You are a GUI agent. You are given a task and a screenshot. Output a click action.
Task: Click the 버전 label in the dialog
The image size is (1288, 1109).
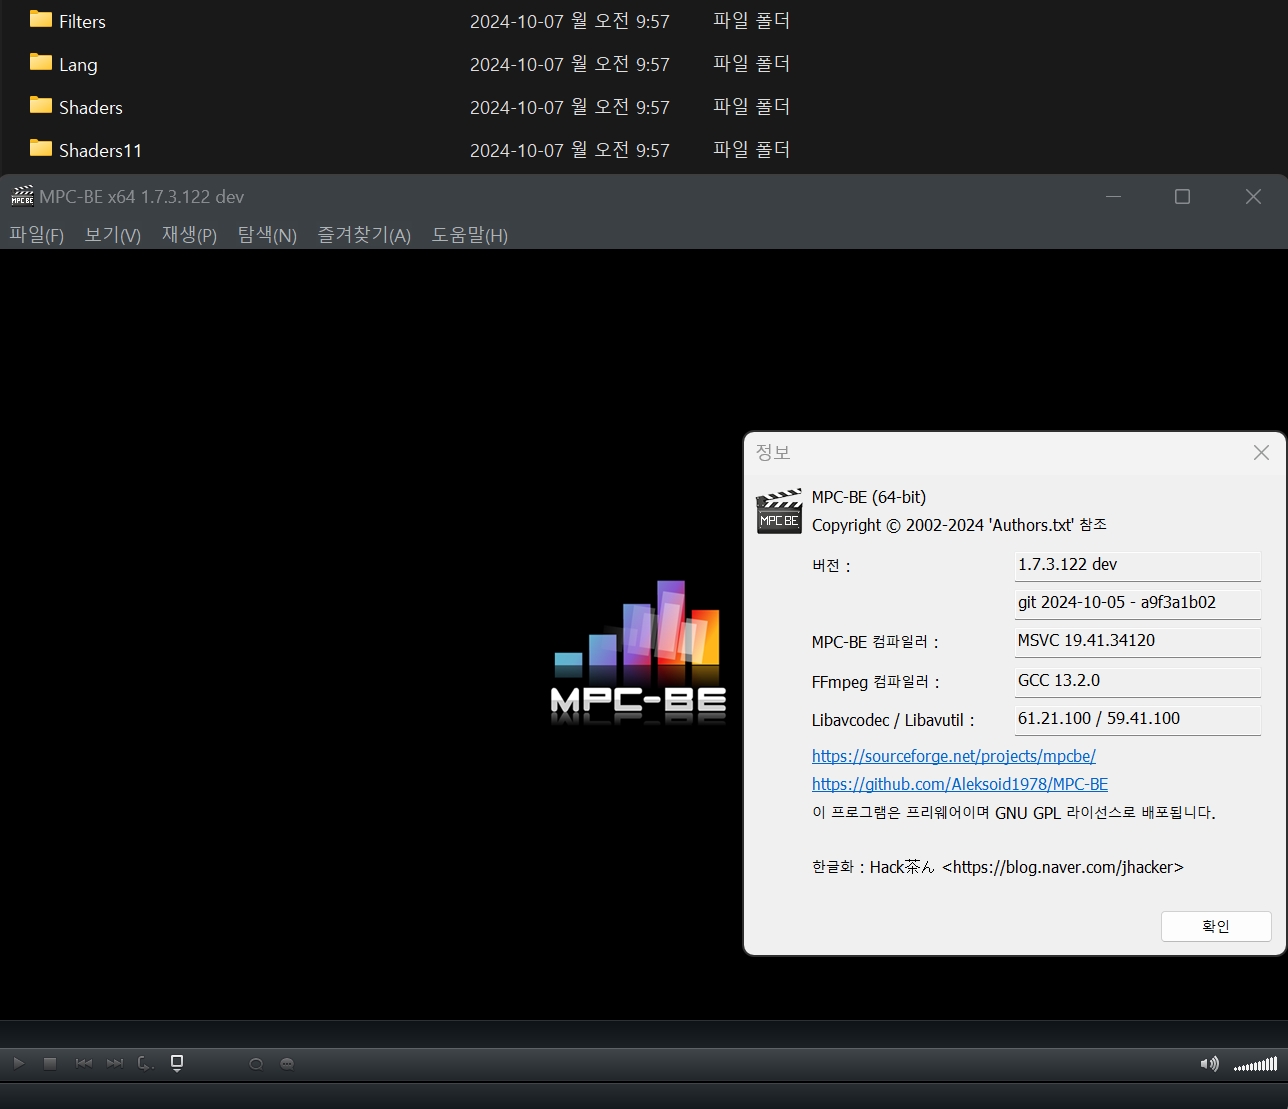pyautogui.click(x=831, y=566)
